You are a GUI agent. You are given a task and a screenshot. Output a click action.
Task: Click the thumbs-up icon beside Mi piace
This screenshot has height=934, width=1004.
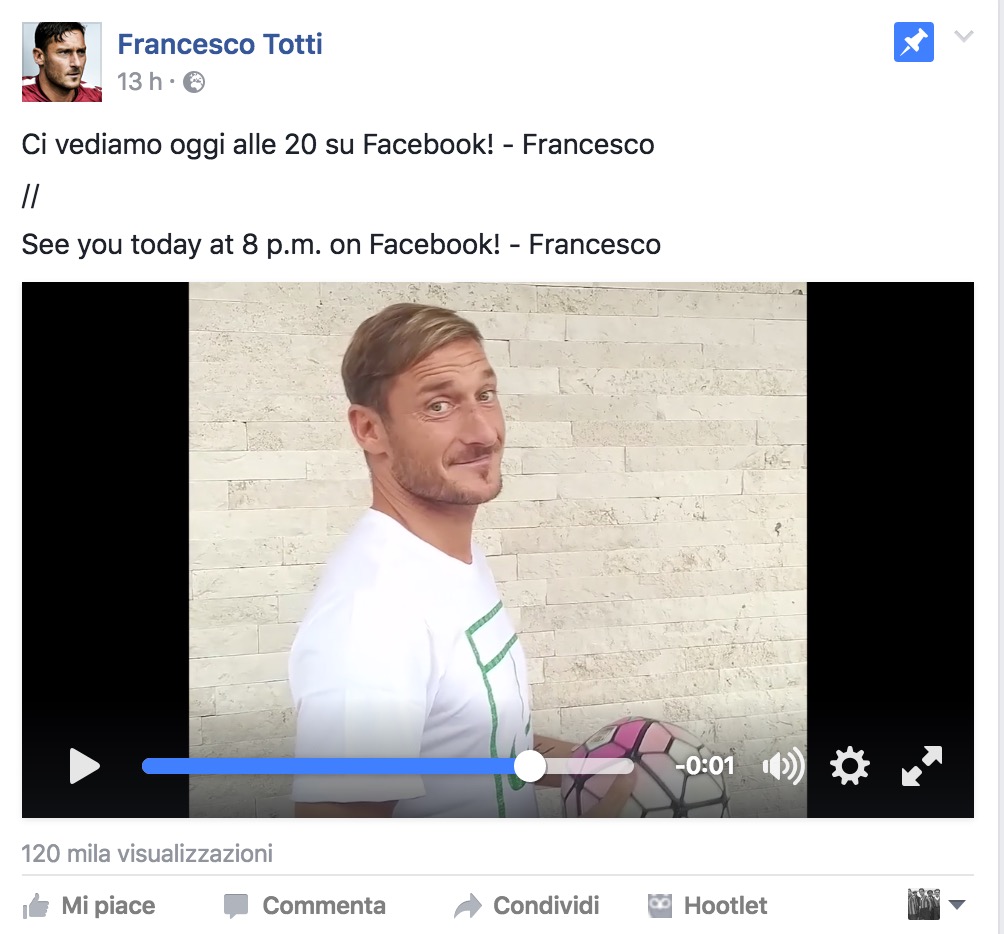point(36,906)
